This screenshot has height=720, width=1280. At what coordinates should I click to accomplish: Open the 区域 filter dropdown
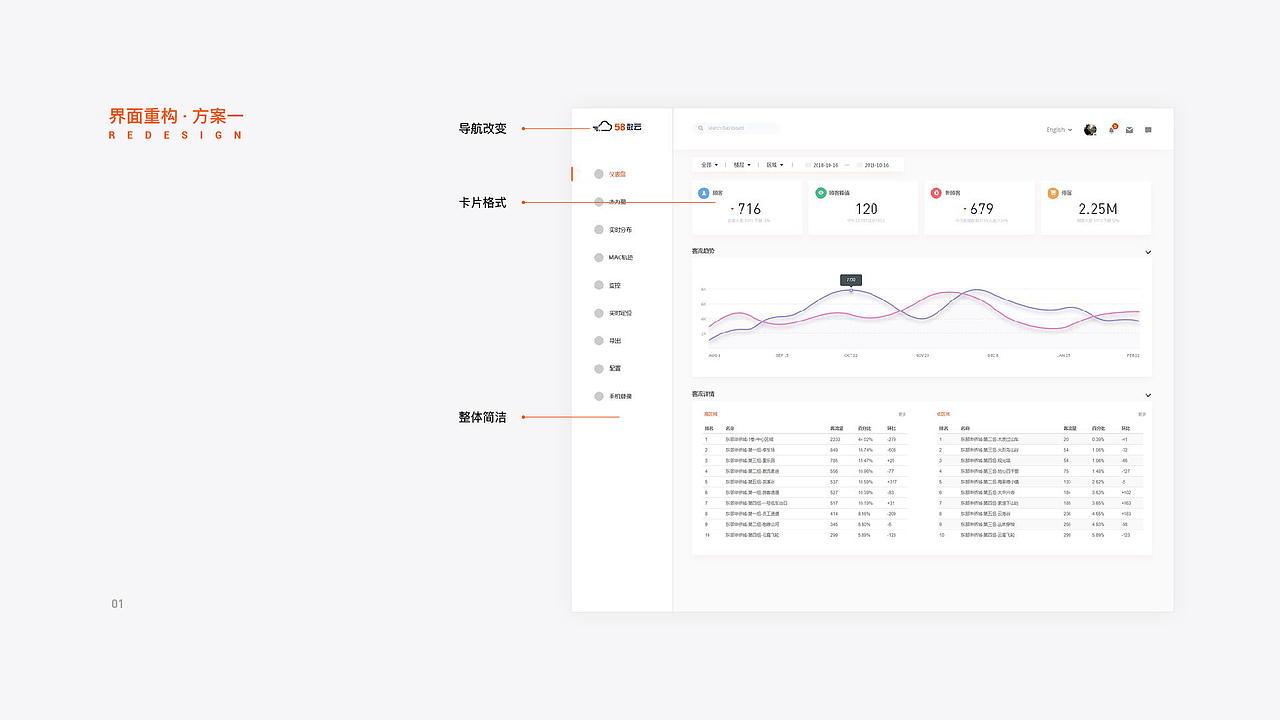[x=775, y=165]
